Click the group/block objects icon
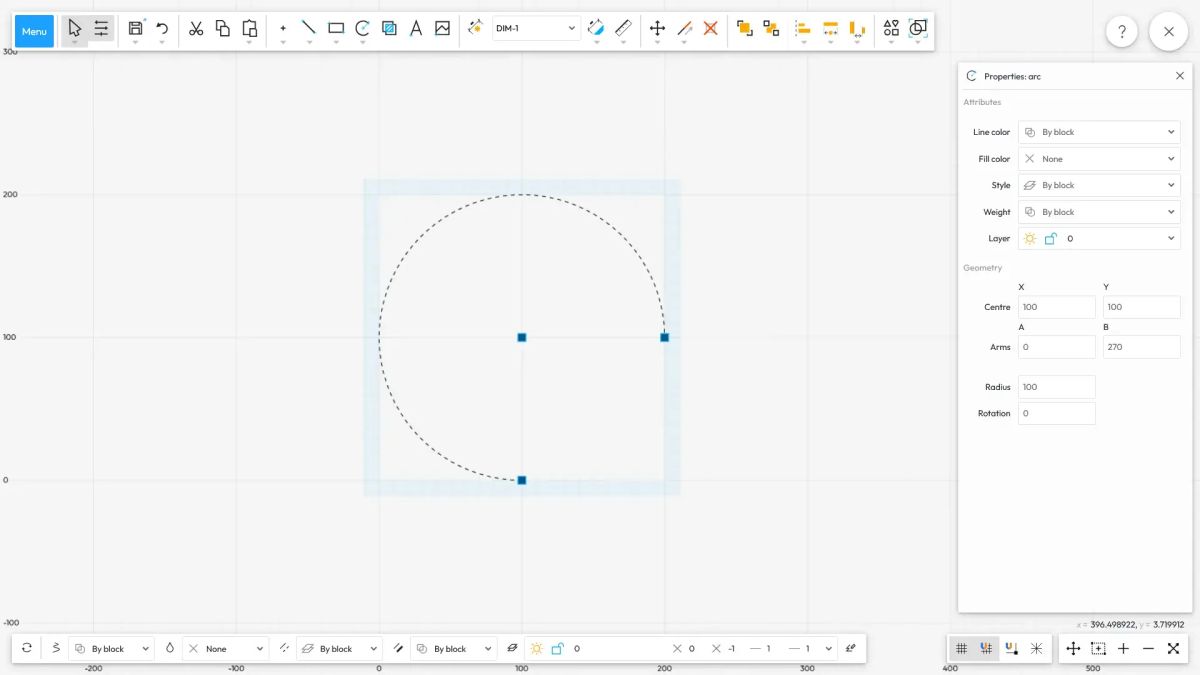Viewport: 1200px width, 675px height. click(x=918, y=28)
